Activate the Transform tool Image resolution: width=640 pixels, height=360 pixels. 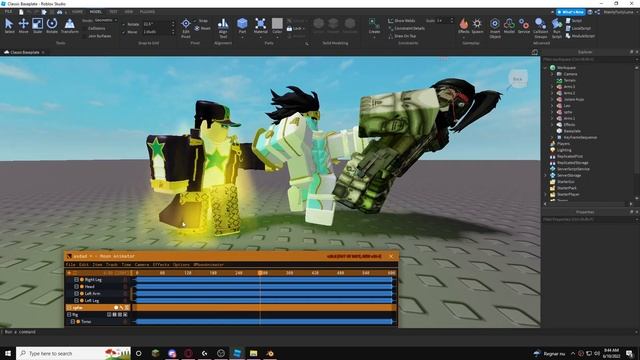point(70,26)
